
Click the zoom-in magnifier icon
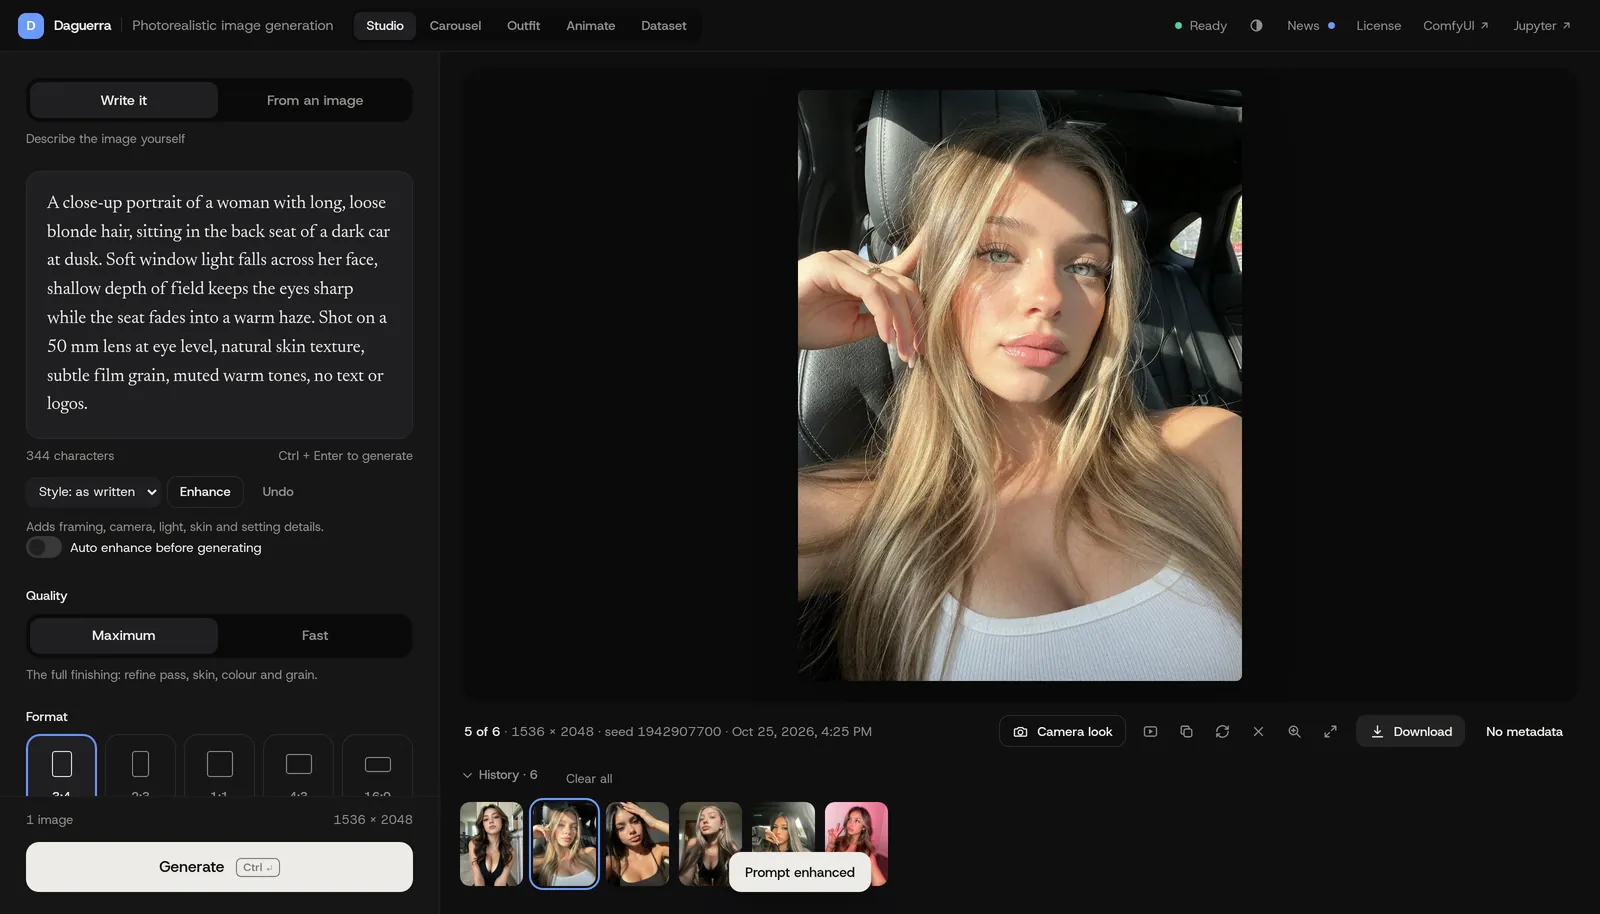1294,731
